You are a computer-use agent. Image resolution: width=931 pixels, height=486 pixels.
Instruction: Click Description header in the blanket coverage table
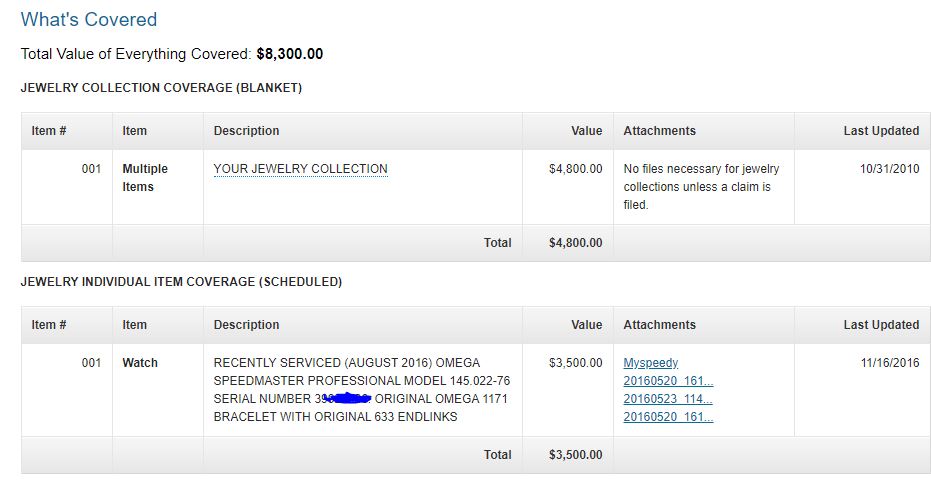247,131
